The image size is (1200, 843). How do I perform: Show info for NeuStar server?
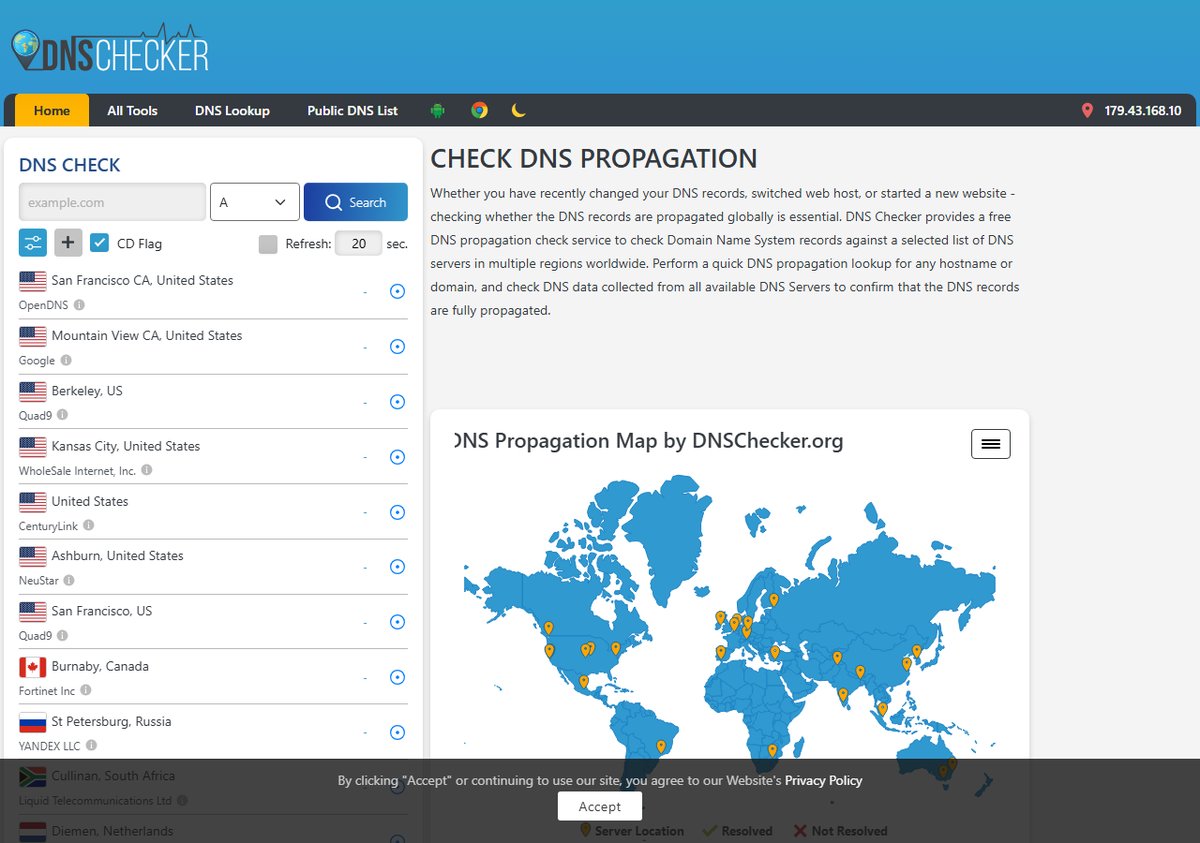(68, 580)
